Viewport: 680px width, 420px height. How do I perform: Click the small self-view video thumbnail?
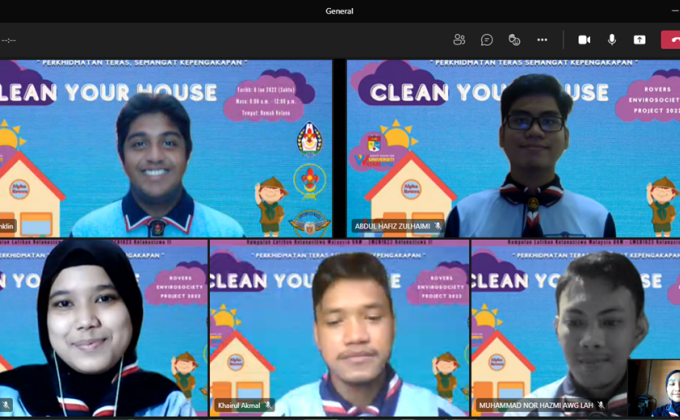pos(657,390)
